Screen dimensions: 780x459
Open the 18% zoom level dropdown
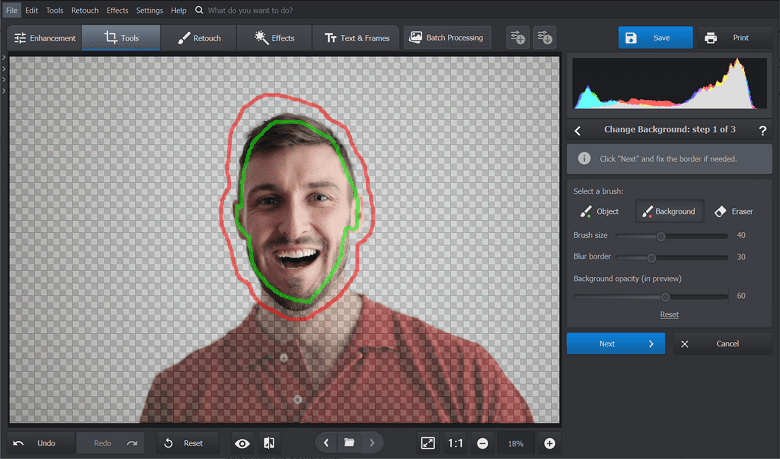[515, 443]
